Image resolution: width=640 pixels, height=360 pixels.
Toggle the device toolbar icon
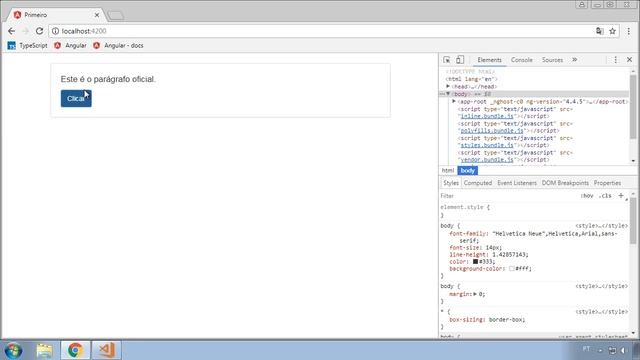click(x=460, y=60)
